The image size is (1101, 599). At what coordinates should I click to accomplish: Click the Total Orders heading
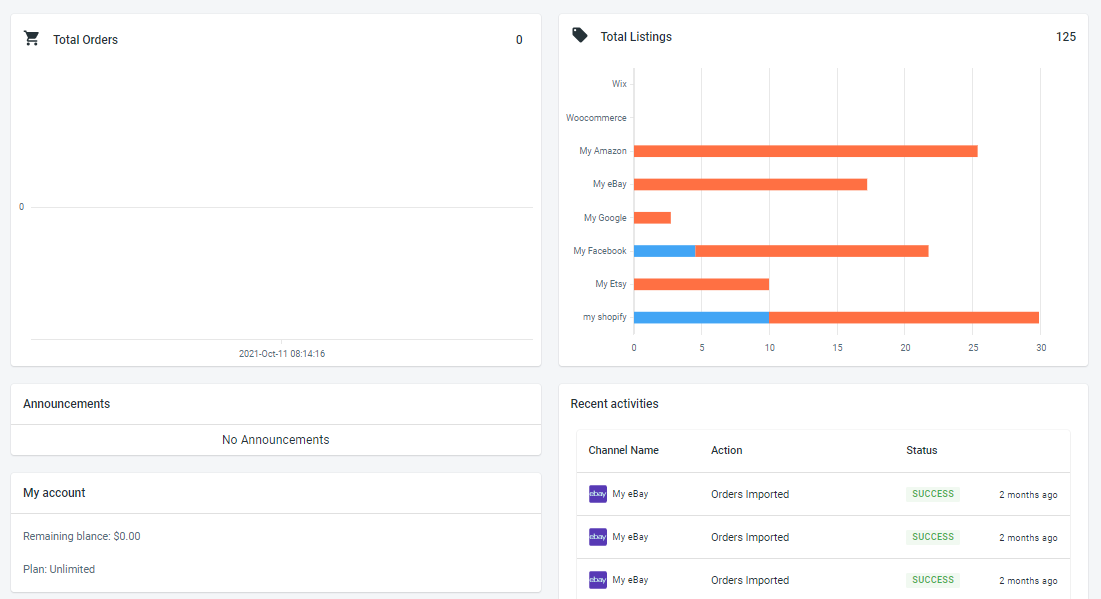click(x=85, y=39)
